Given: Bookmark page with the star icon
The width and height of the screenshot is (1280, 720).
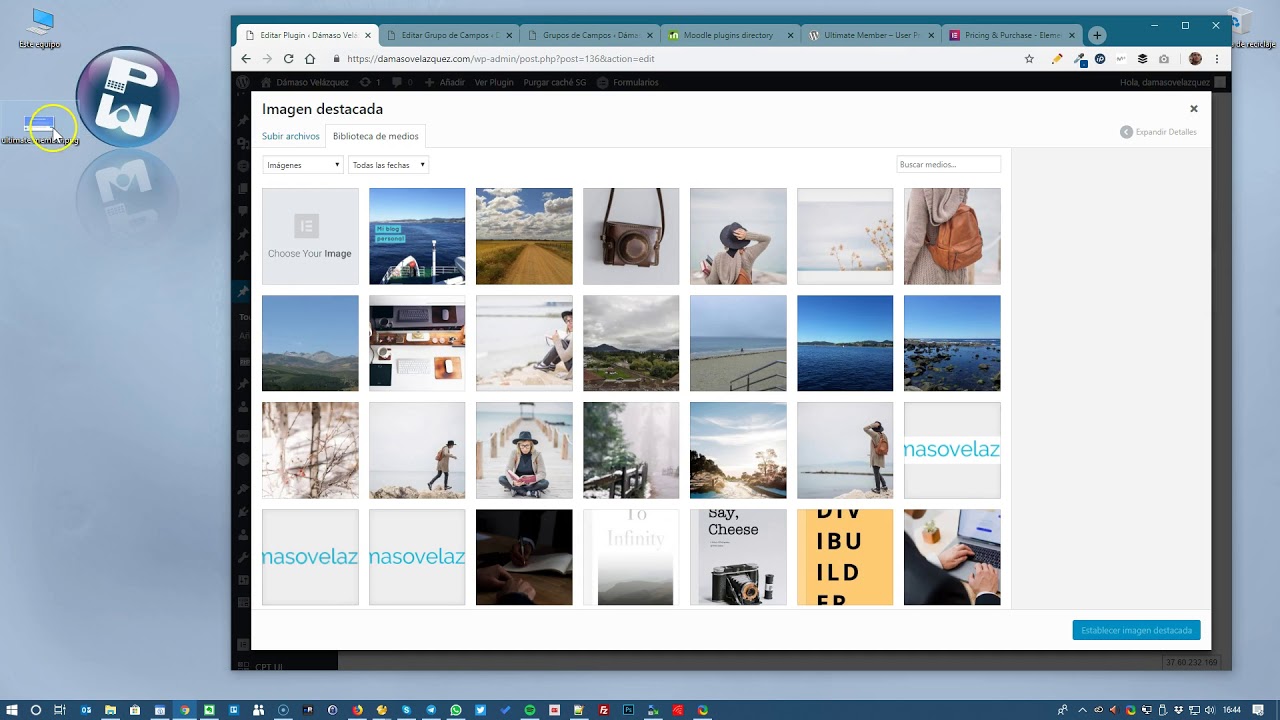Looking at the screenshot, I should coord(1029,59).
